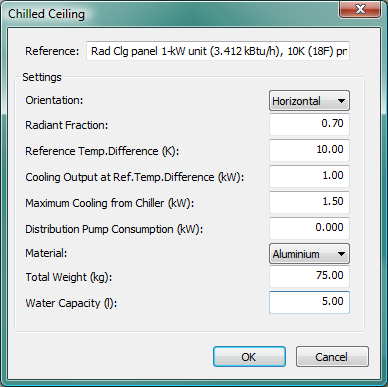This screenshot has height=387, width=388.
Task: Click the Total Weight (kg) input field
Action: click(309, 276)
